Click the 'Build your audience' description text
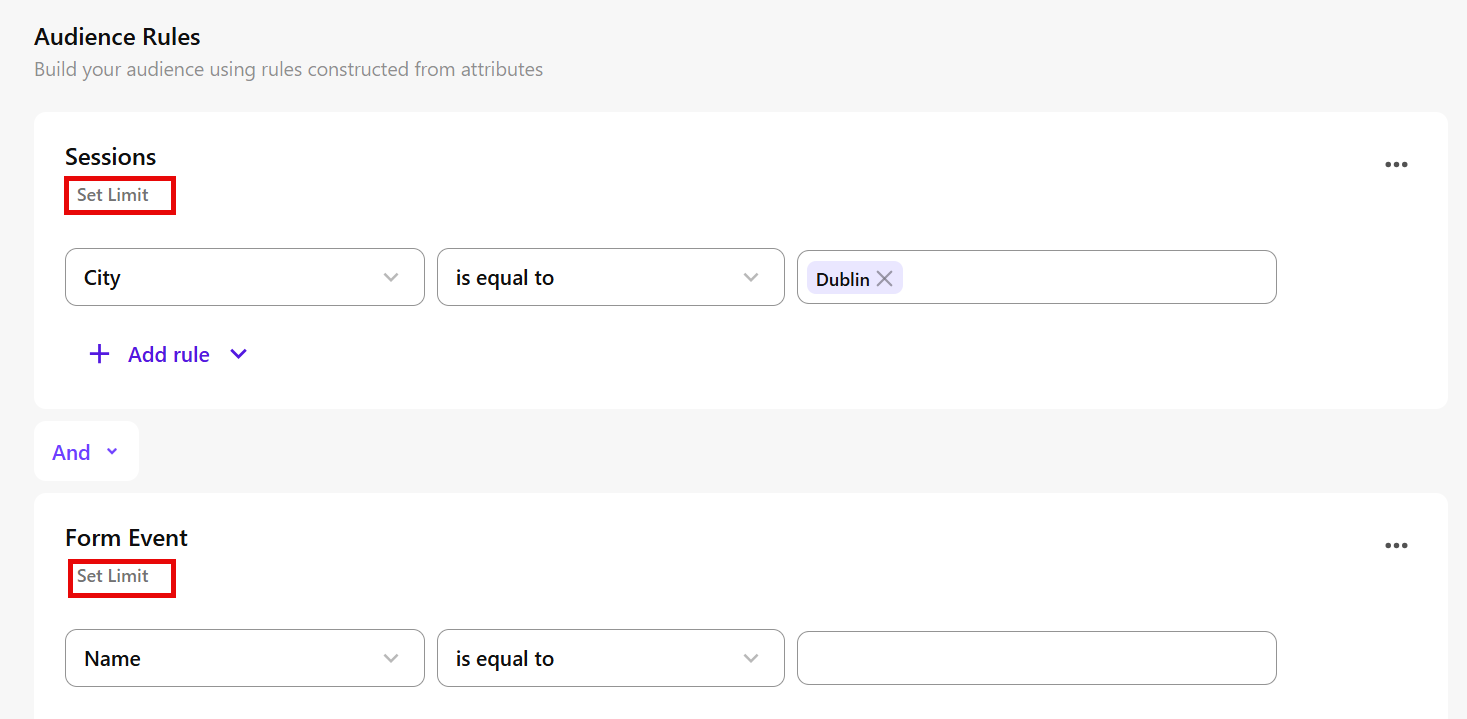 point(289,70)
